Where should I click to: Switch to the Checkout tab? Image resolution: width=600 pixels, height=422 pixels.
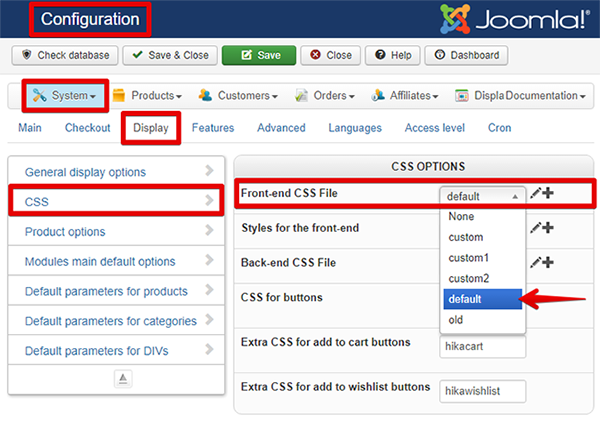coord(88,128)
